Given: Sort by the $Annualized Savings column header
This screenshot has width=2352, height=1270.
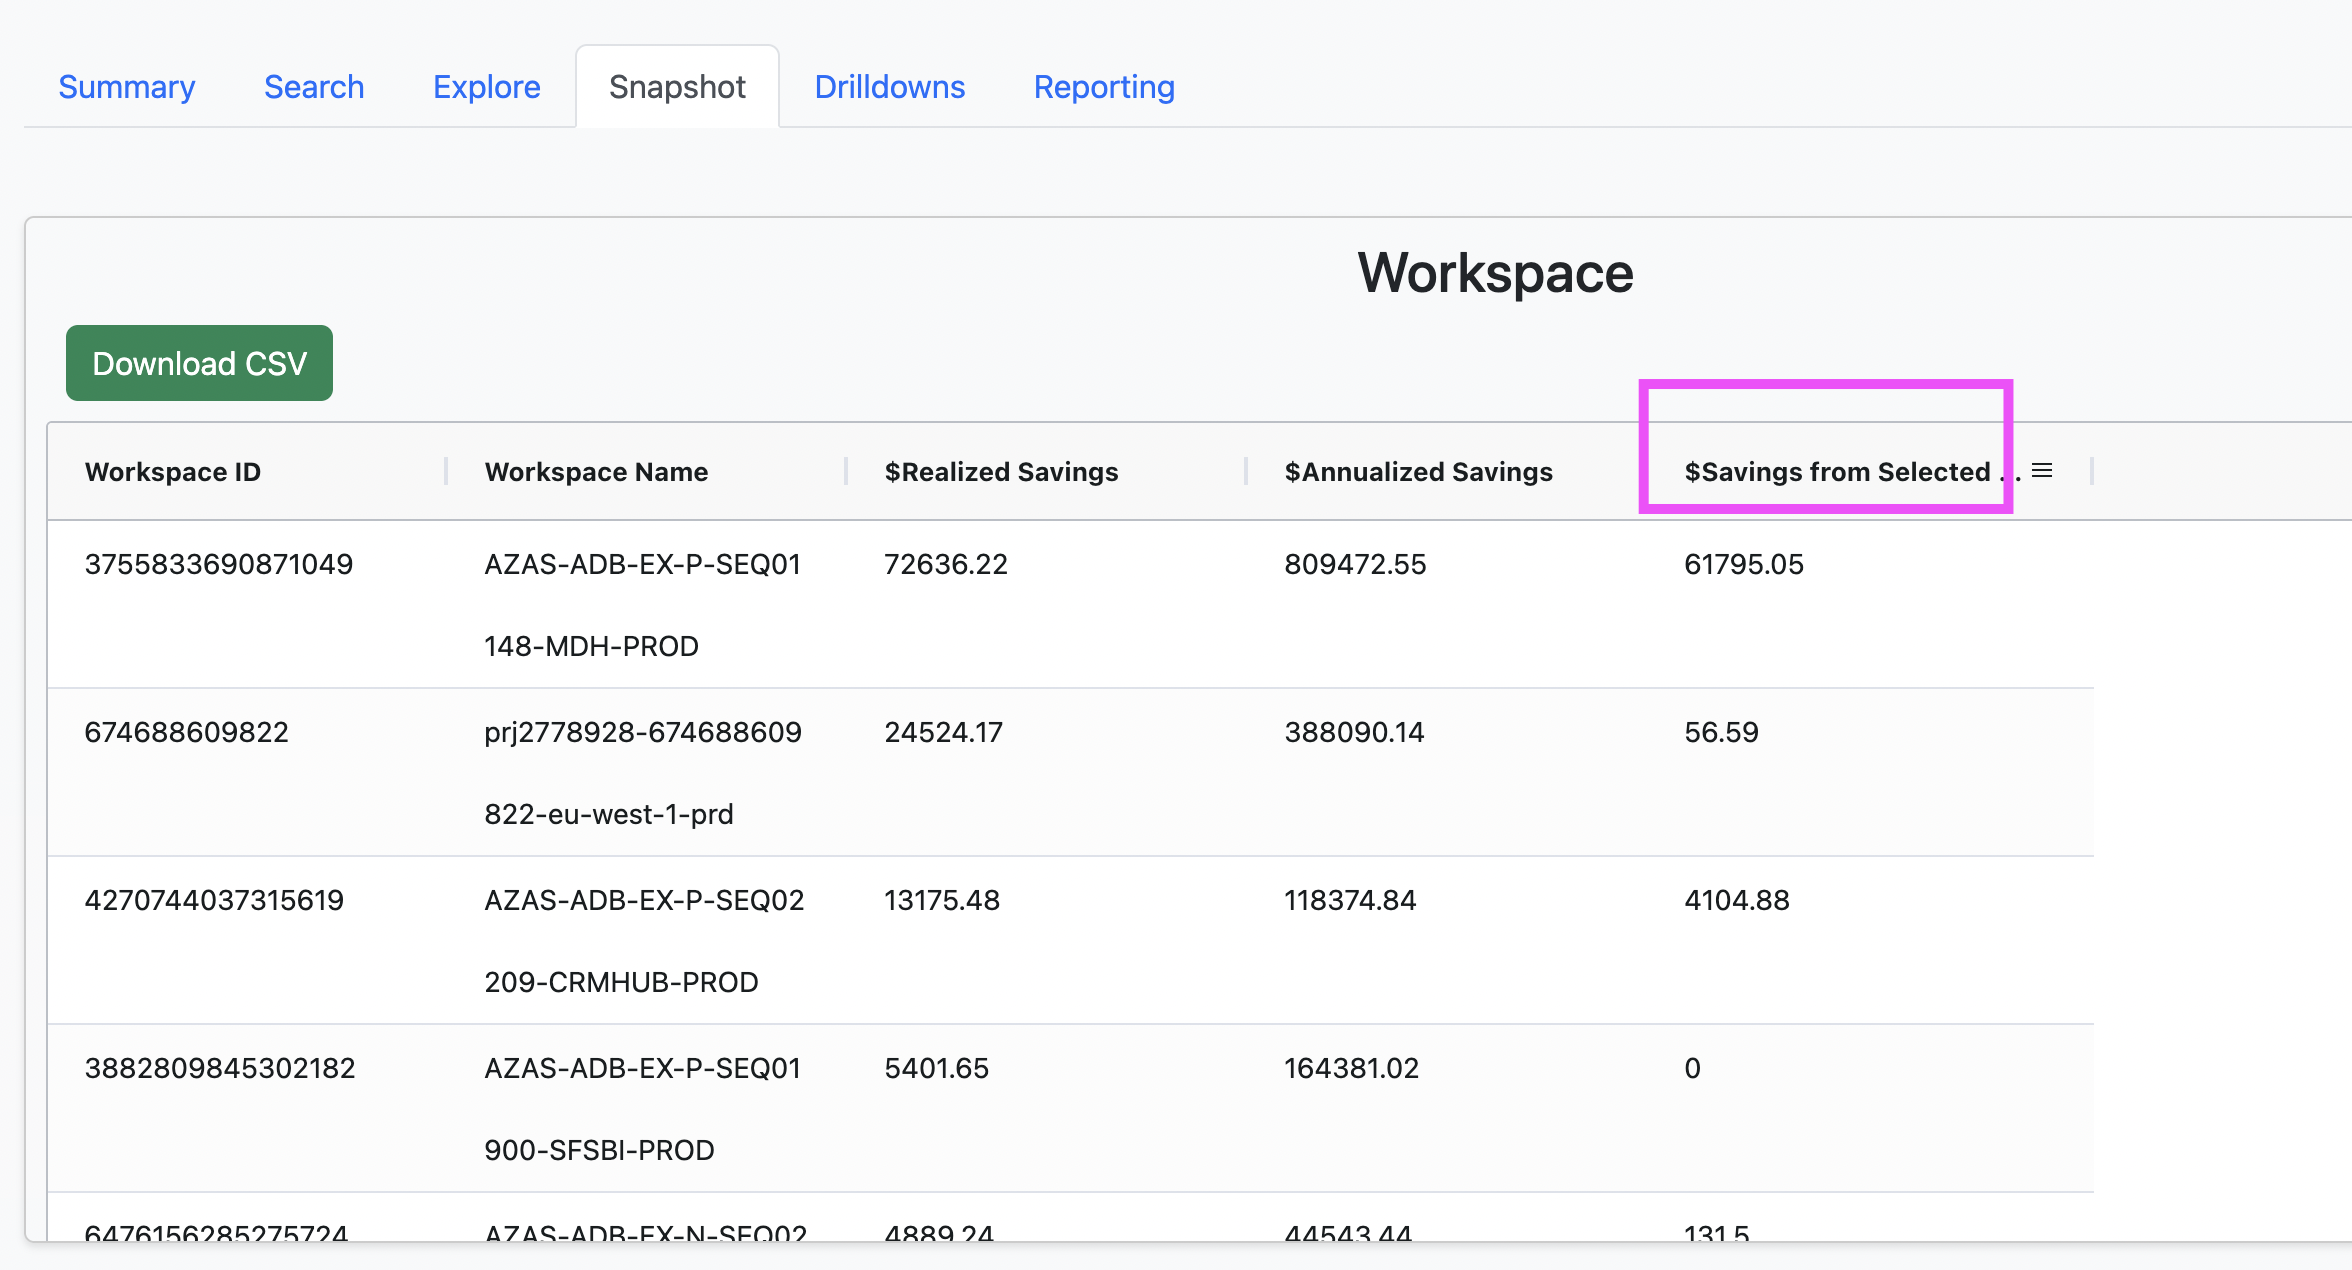Looking at the screenshot, I should (1418, 472).
